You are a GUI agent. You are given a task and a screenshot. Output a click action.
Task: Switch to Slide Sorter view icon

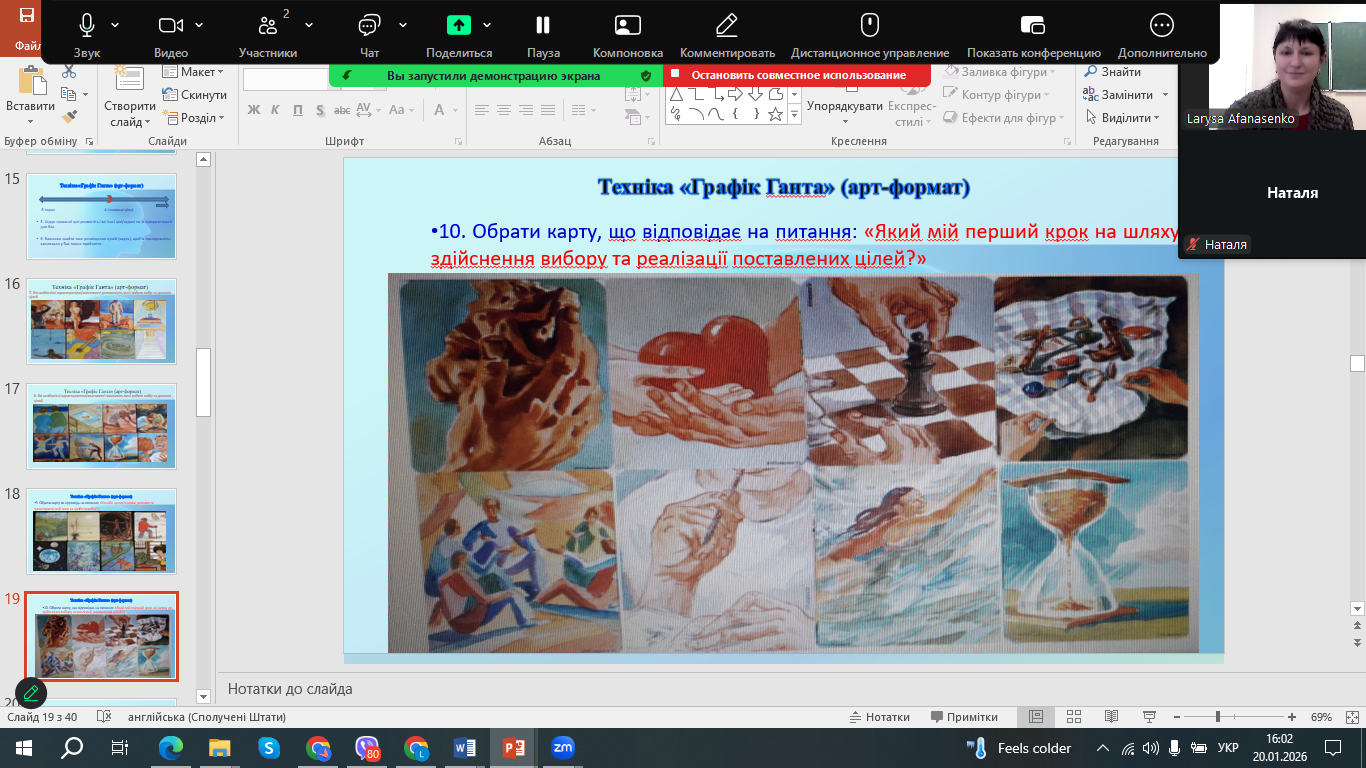(1074, 717)
